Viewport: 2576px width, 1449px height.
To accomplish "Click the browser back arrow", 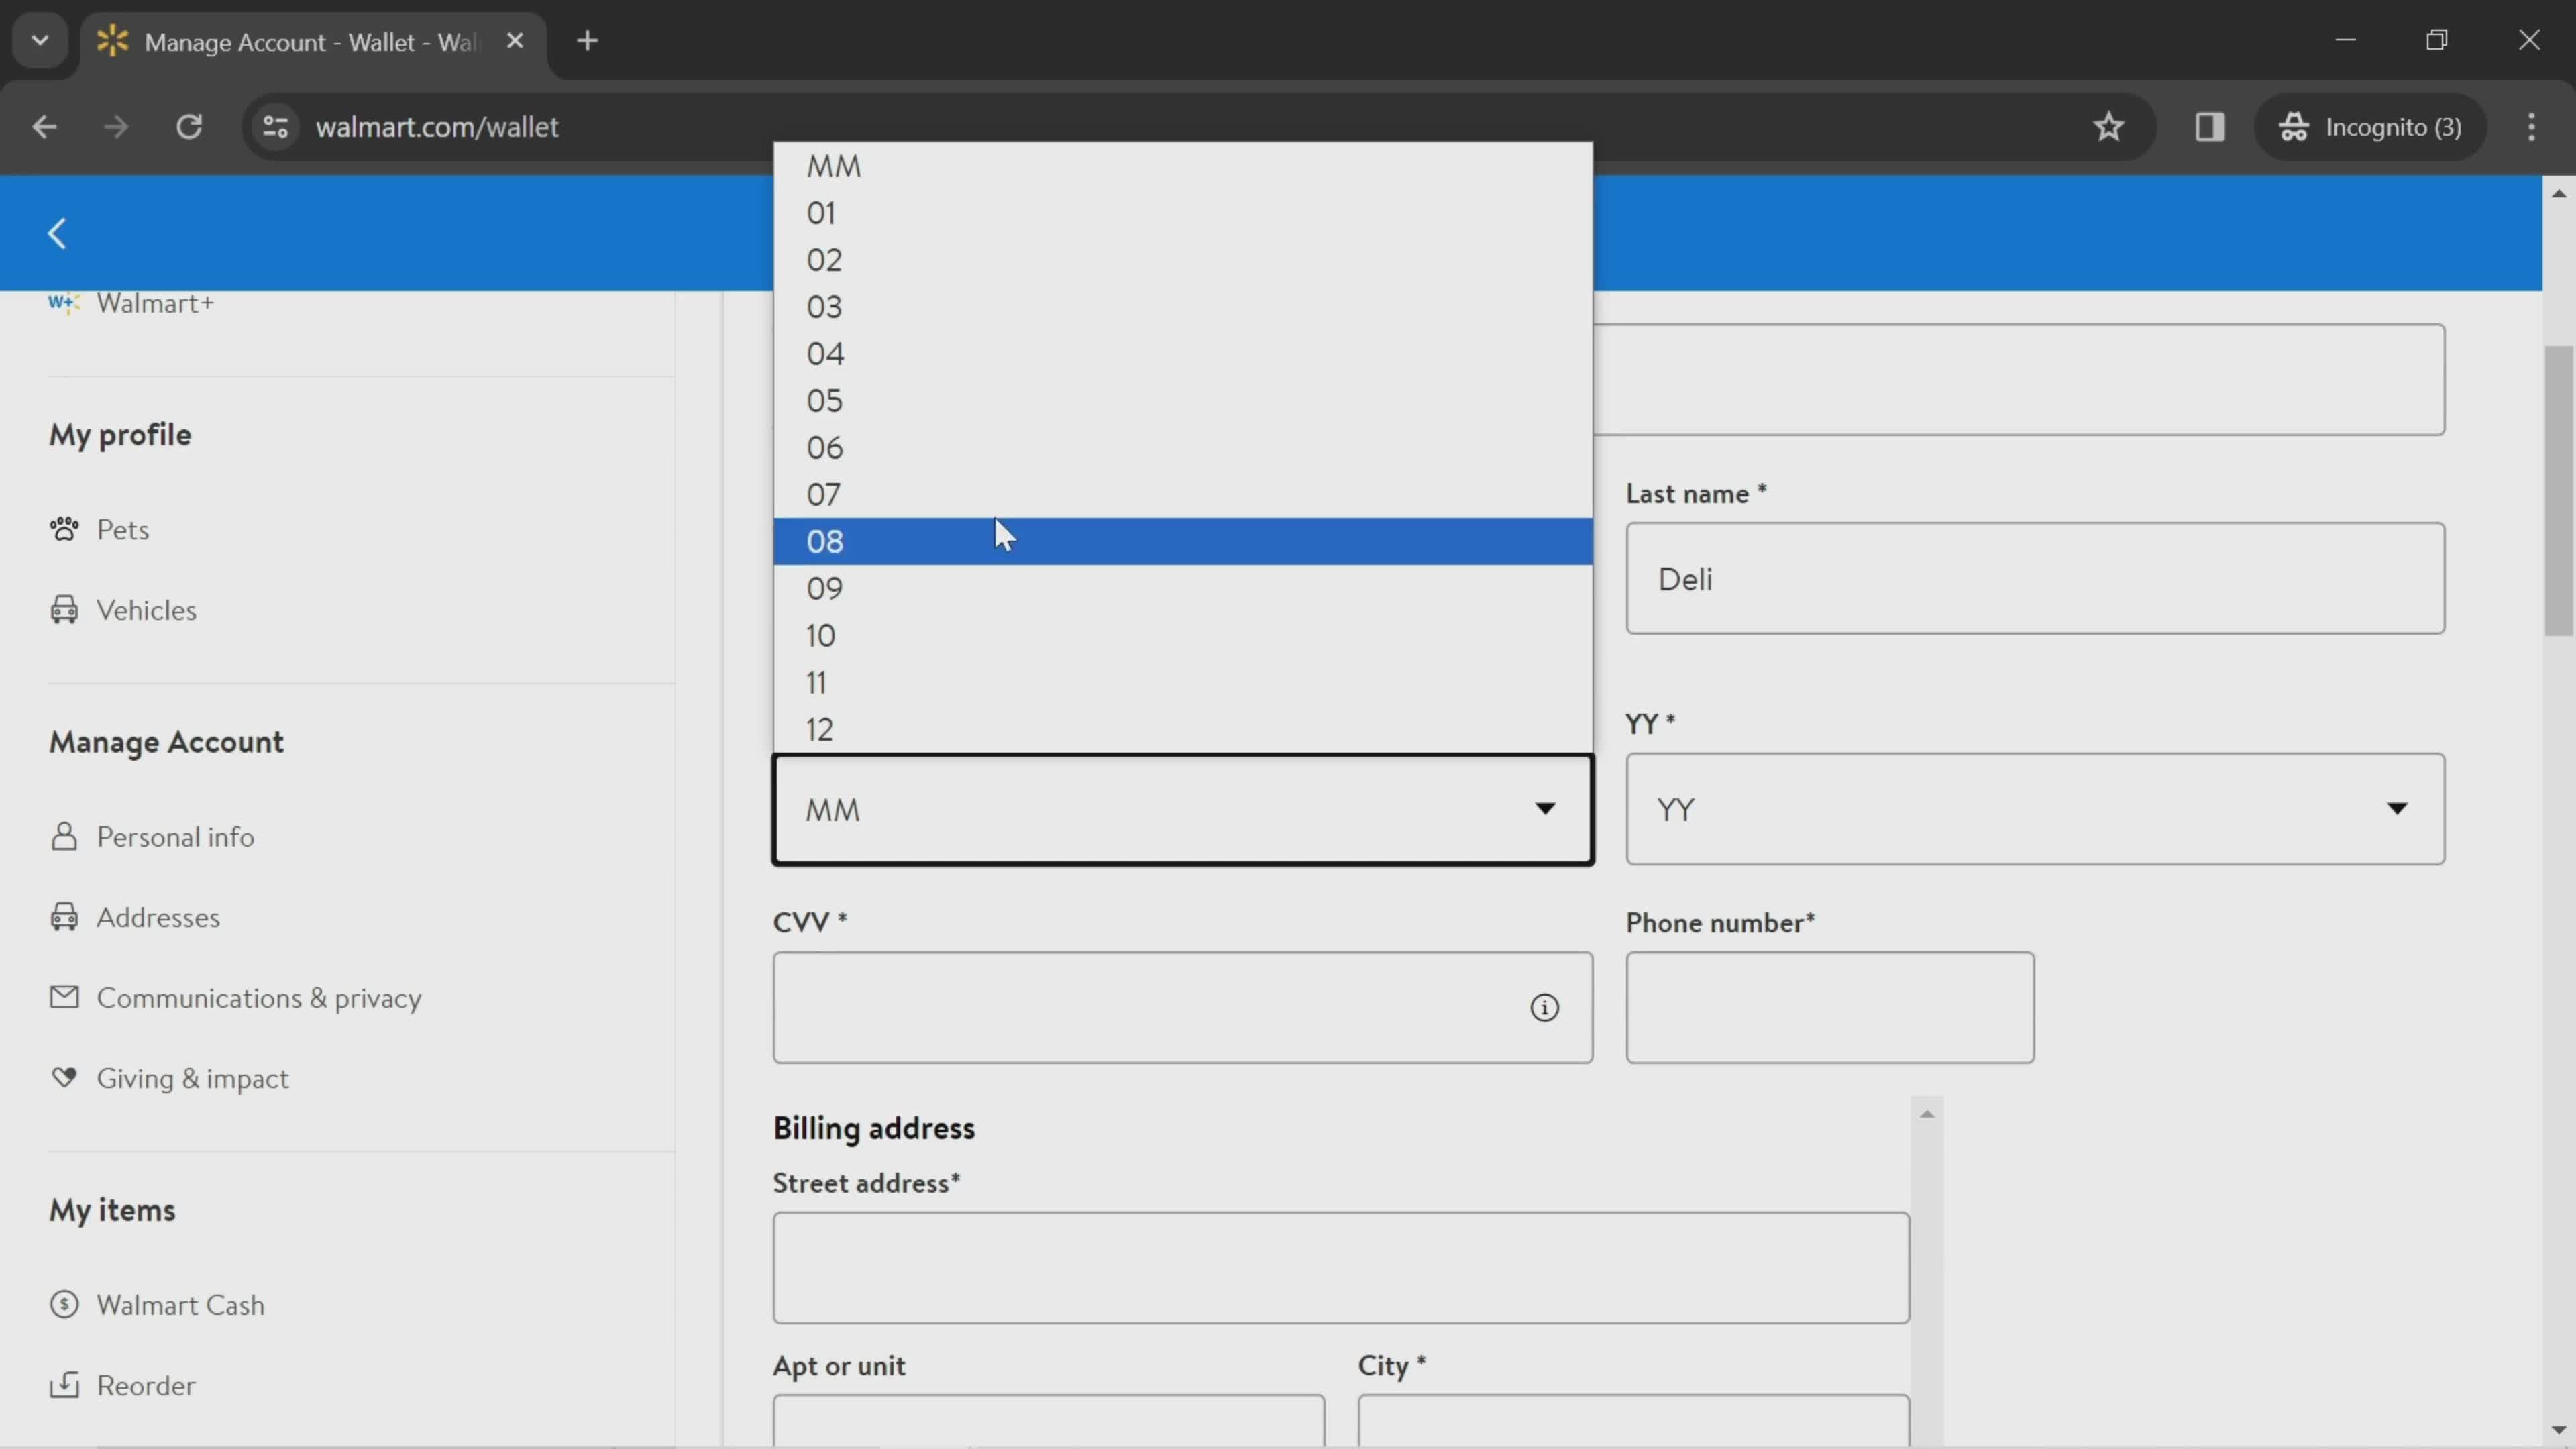I will [44, 127].
